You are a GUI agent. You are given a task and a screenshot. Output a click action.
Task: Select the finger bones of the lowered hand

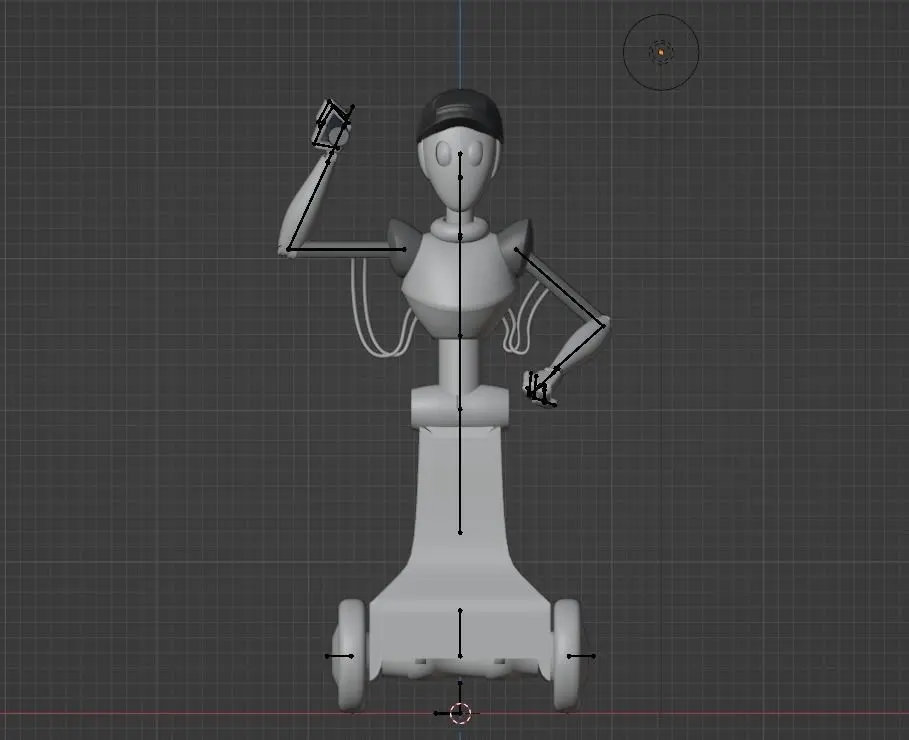click(539, 389)
